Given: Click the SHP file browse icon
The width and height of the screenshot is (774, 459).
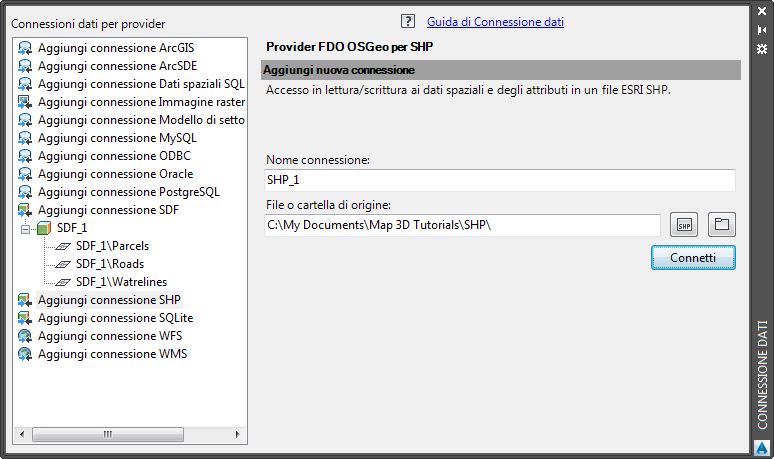Looking at the screenshot, I should [684, 225].
